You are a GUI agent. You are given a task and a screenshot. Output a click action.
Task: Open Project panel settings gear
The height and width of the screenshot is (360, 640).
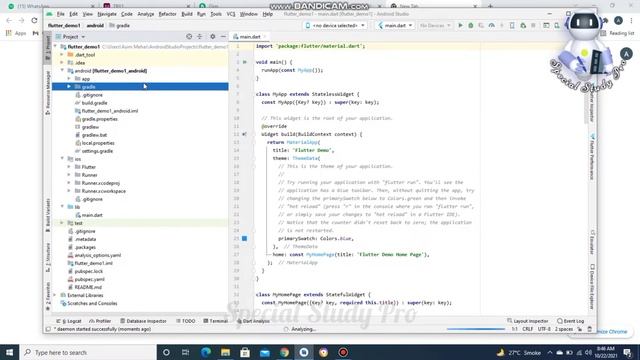tap(212, 36)
